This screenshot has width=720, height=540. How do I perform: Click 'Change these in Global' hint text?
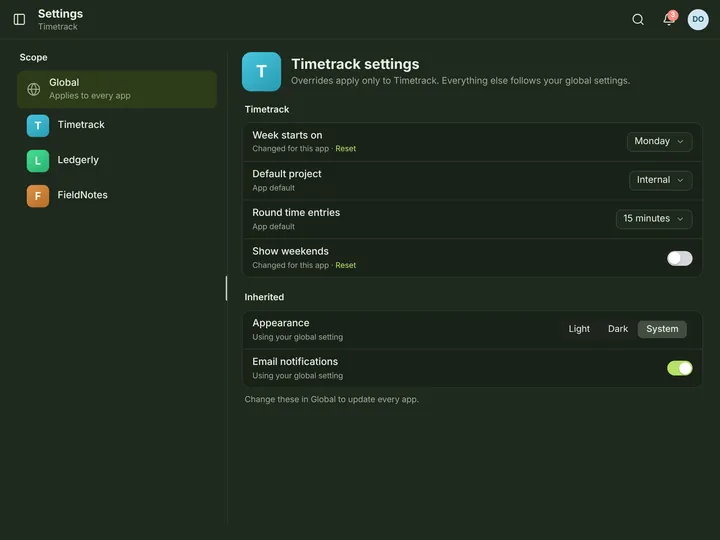(332, 399)
